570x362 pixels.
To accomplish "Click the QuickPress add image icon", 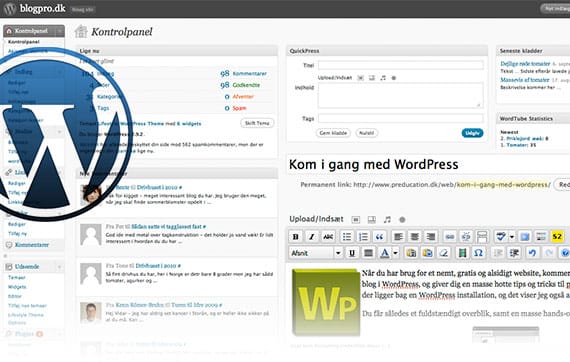I will pyautogui.click(x=361, y=78).
